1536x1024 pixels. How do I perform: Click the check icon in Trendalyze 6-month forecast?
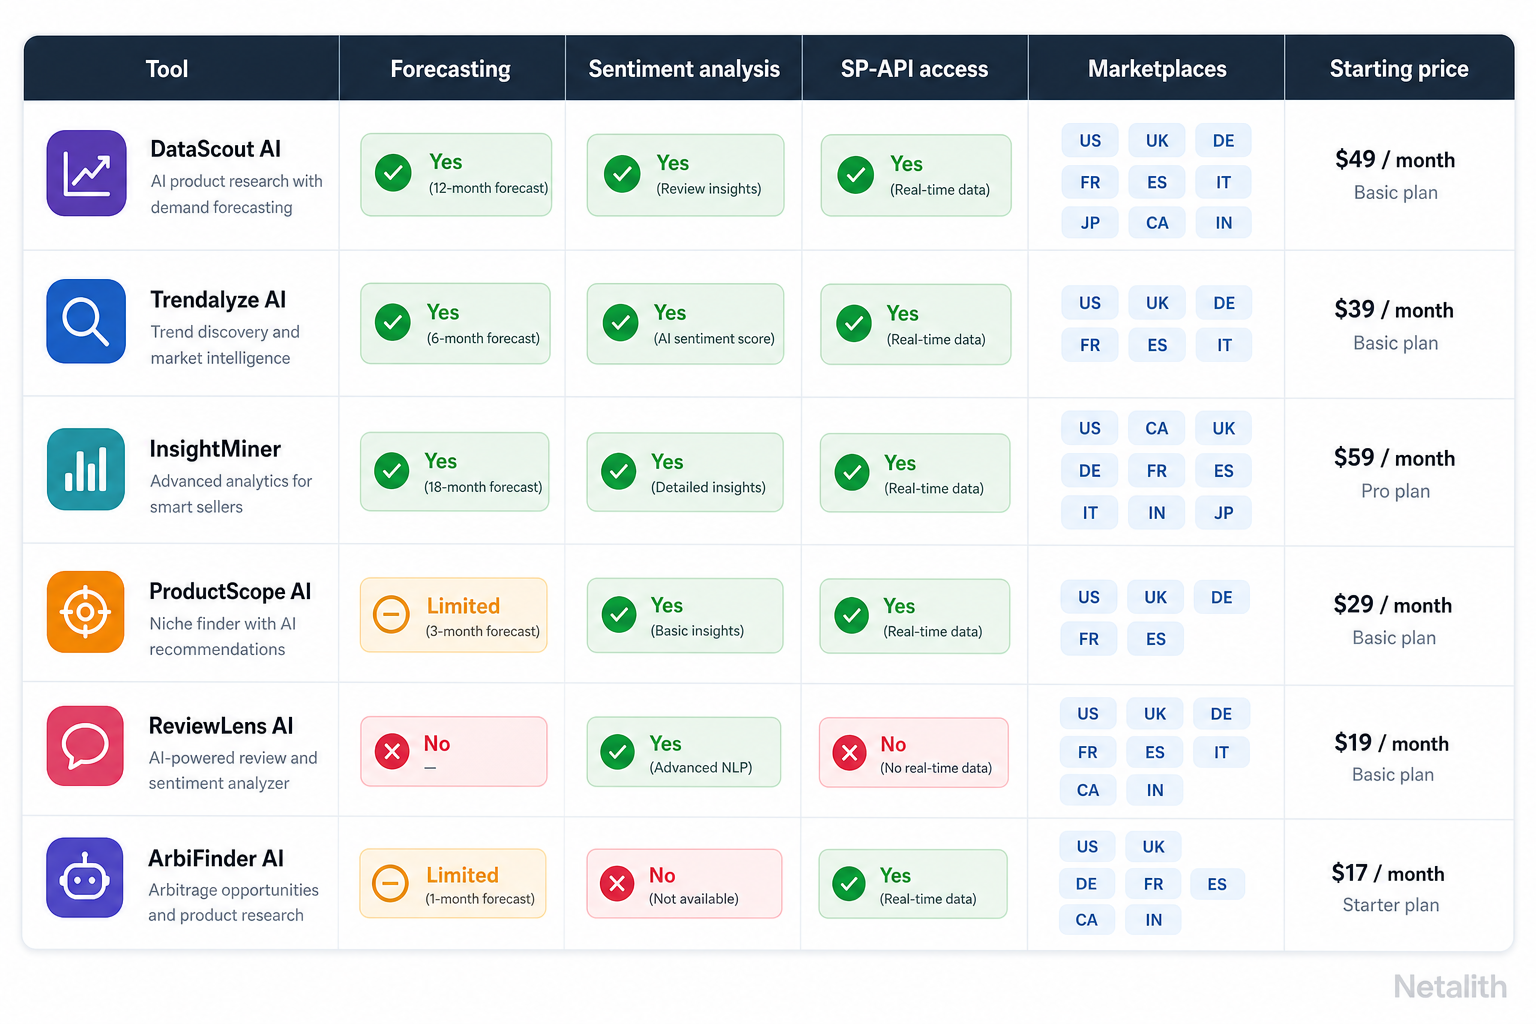coord(392,322)
